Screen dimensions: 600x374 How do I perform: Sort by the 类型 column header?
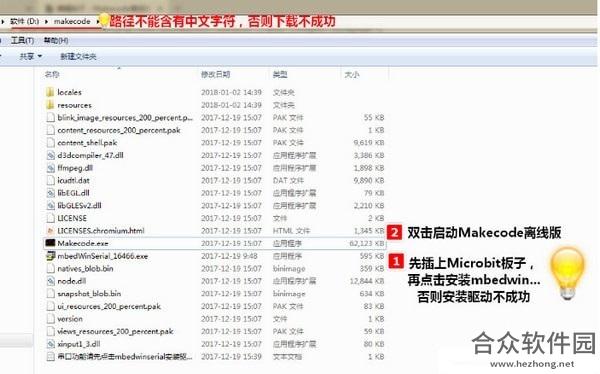280,74
